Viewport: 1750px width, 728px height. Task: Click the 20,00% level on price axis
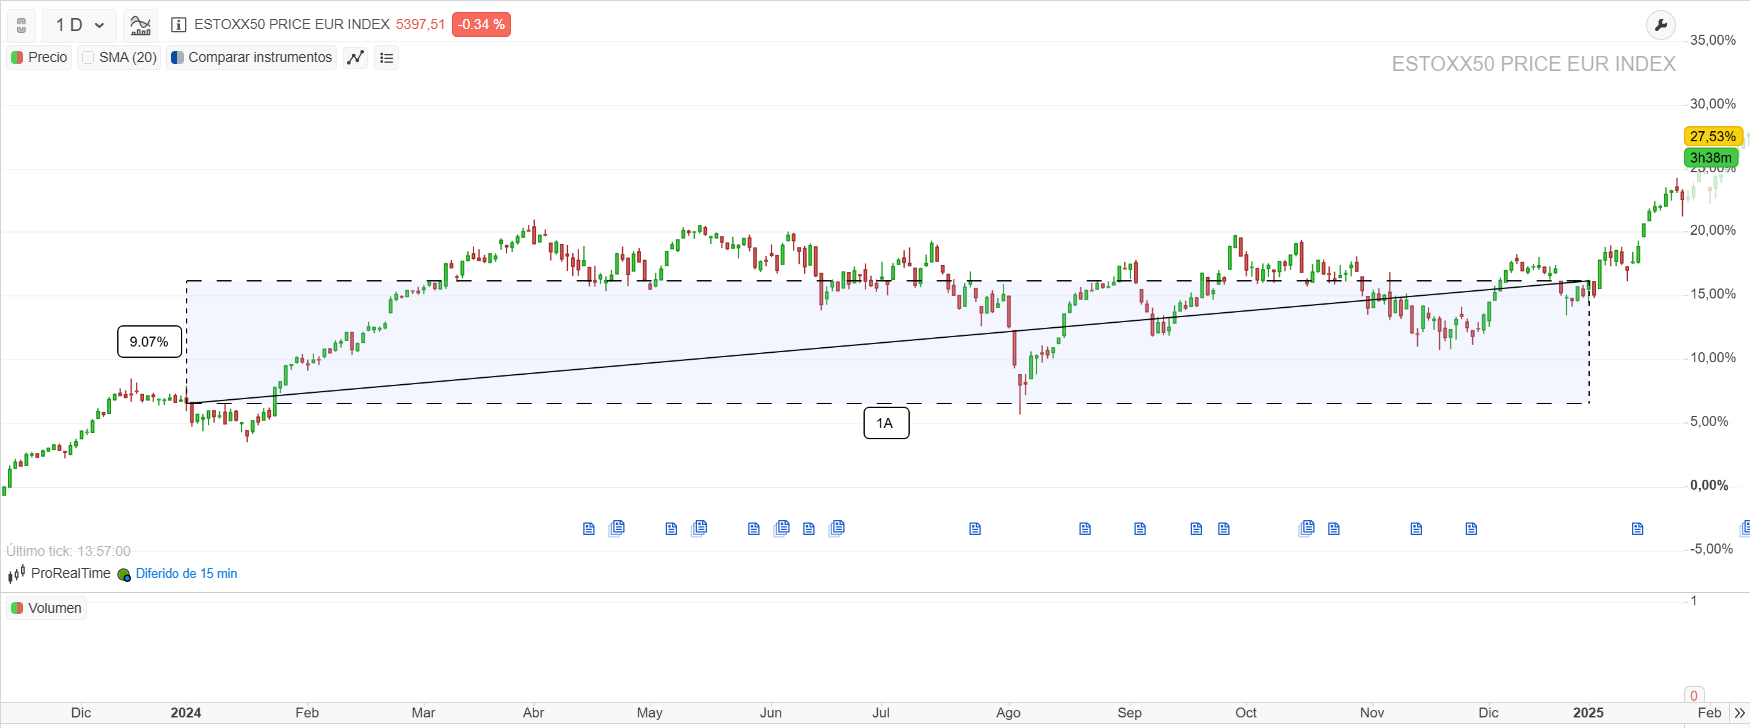[1713, 230]
